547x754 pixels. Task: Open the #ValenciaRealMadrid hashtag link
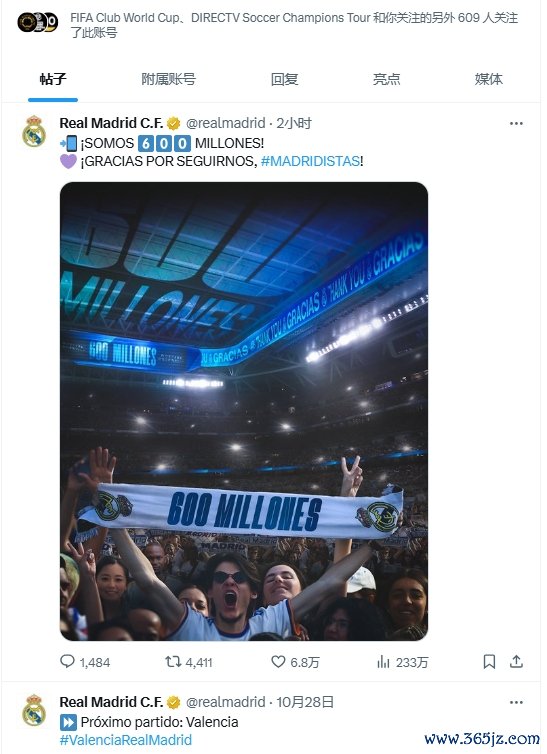125,740
